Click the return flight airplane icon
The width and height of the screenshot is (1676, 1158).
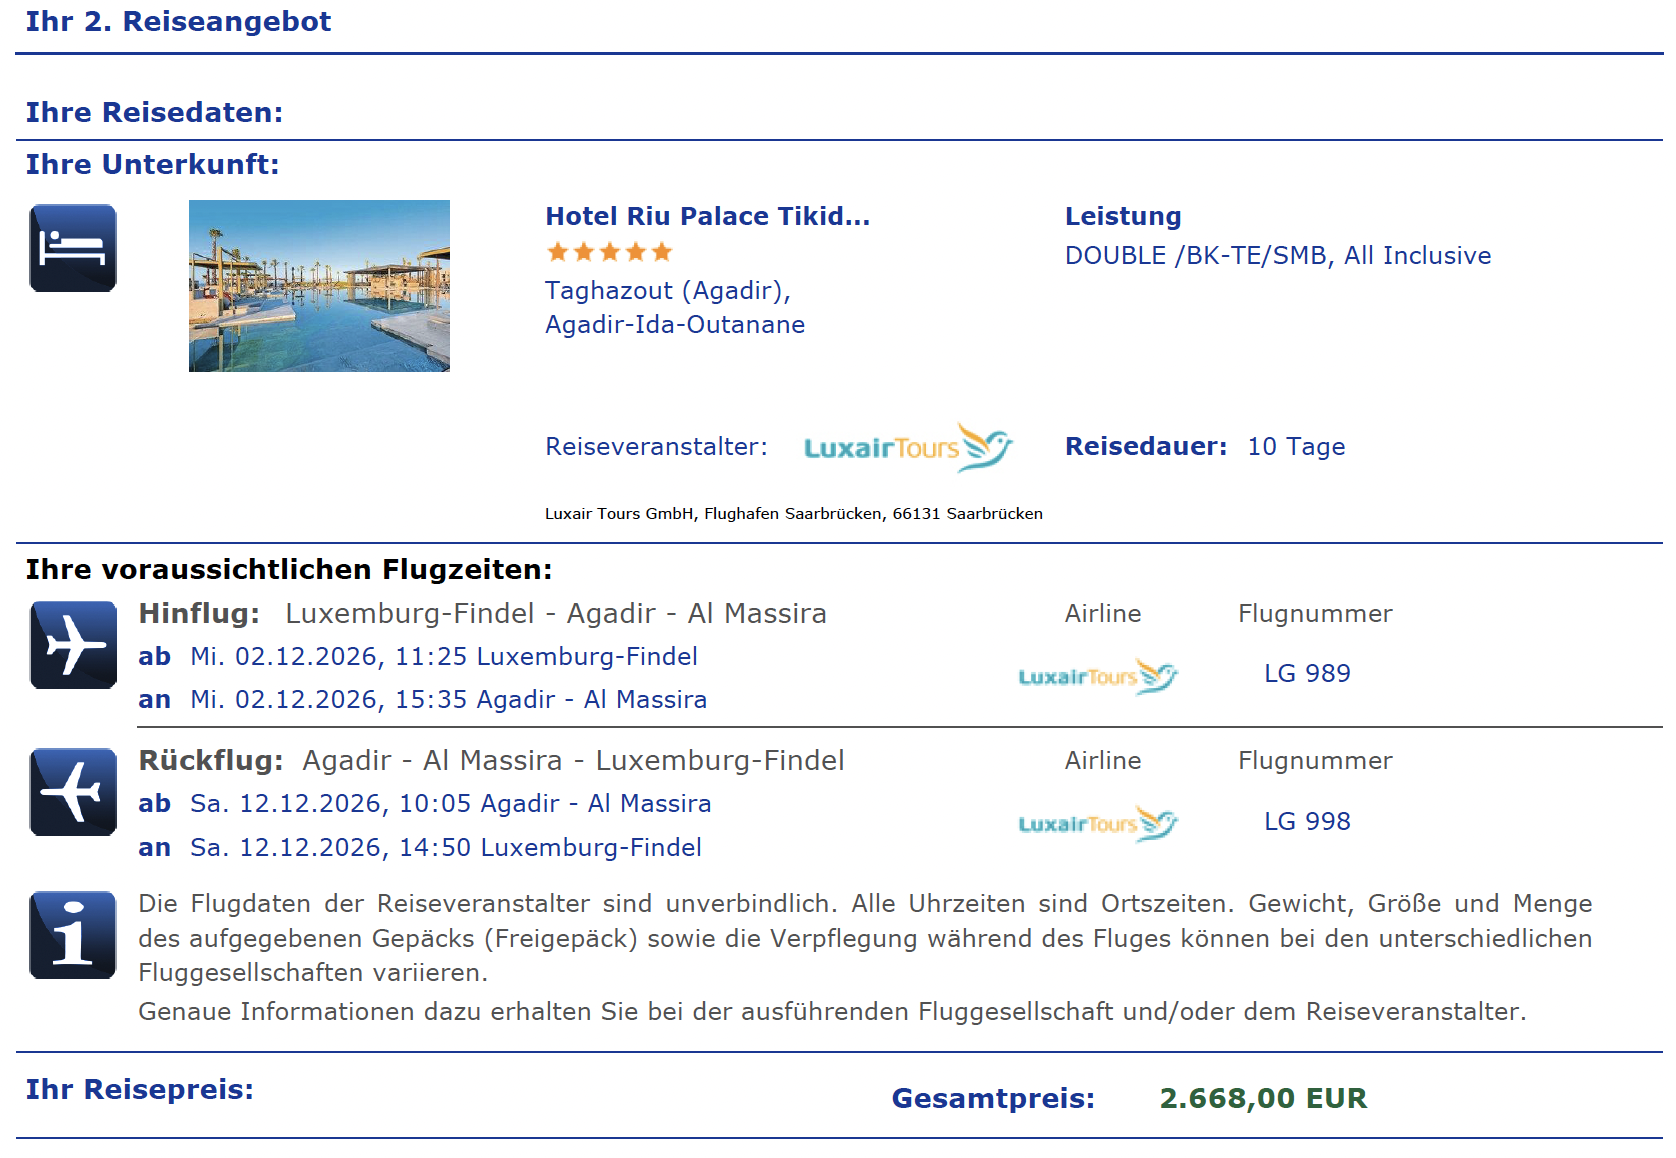point(73,792)
